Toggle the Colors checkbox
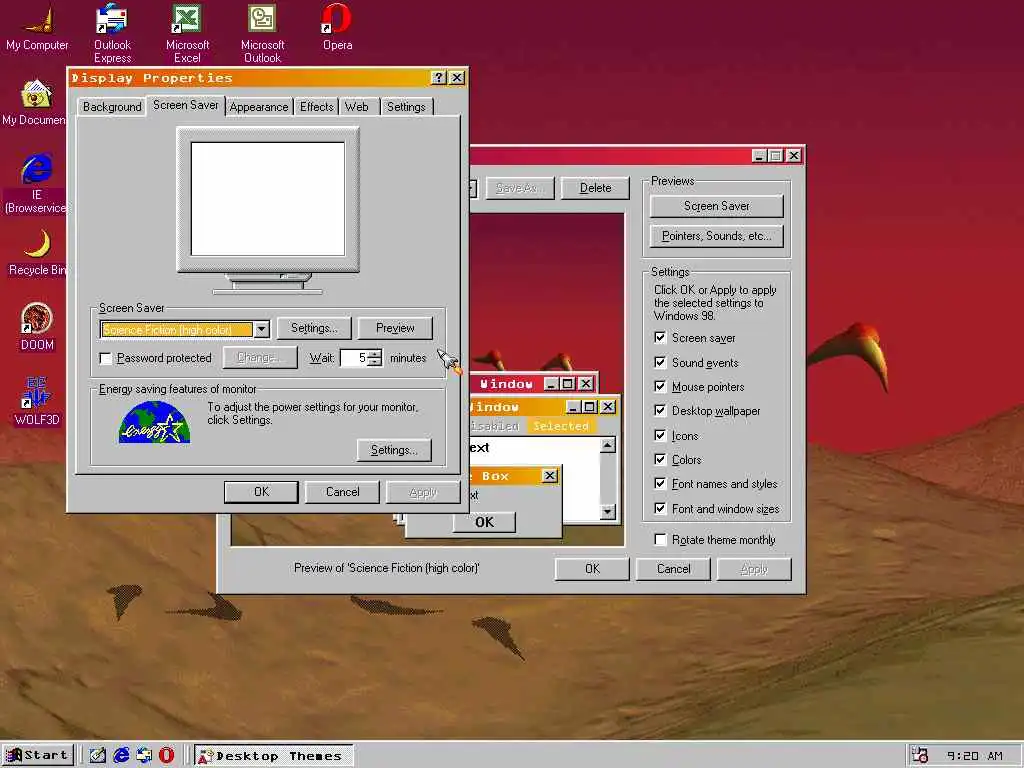1024x768 pixels. 660,460
